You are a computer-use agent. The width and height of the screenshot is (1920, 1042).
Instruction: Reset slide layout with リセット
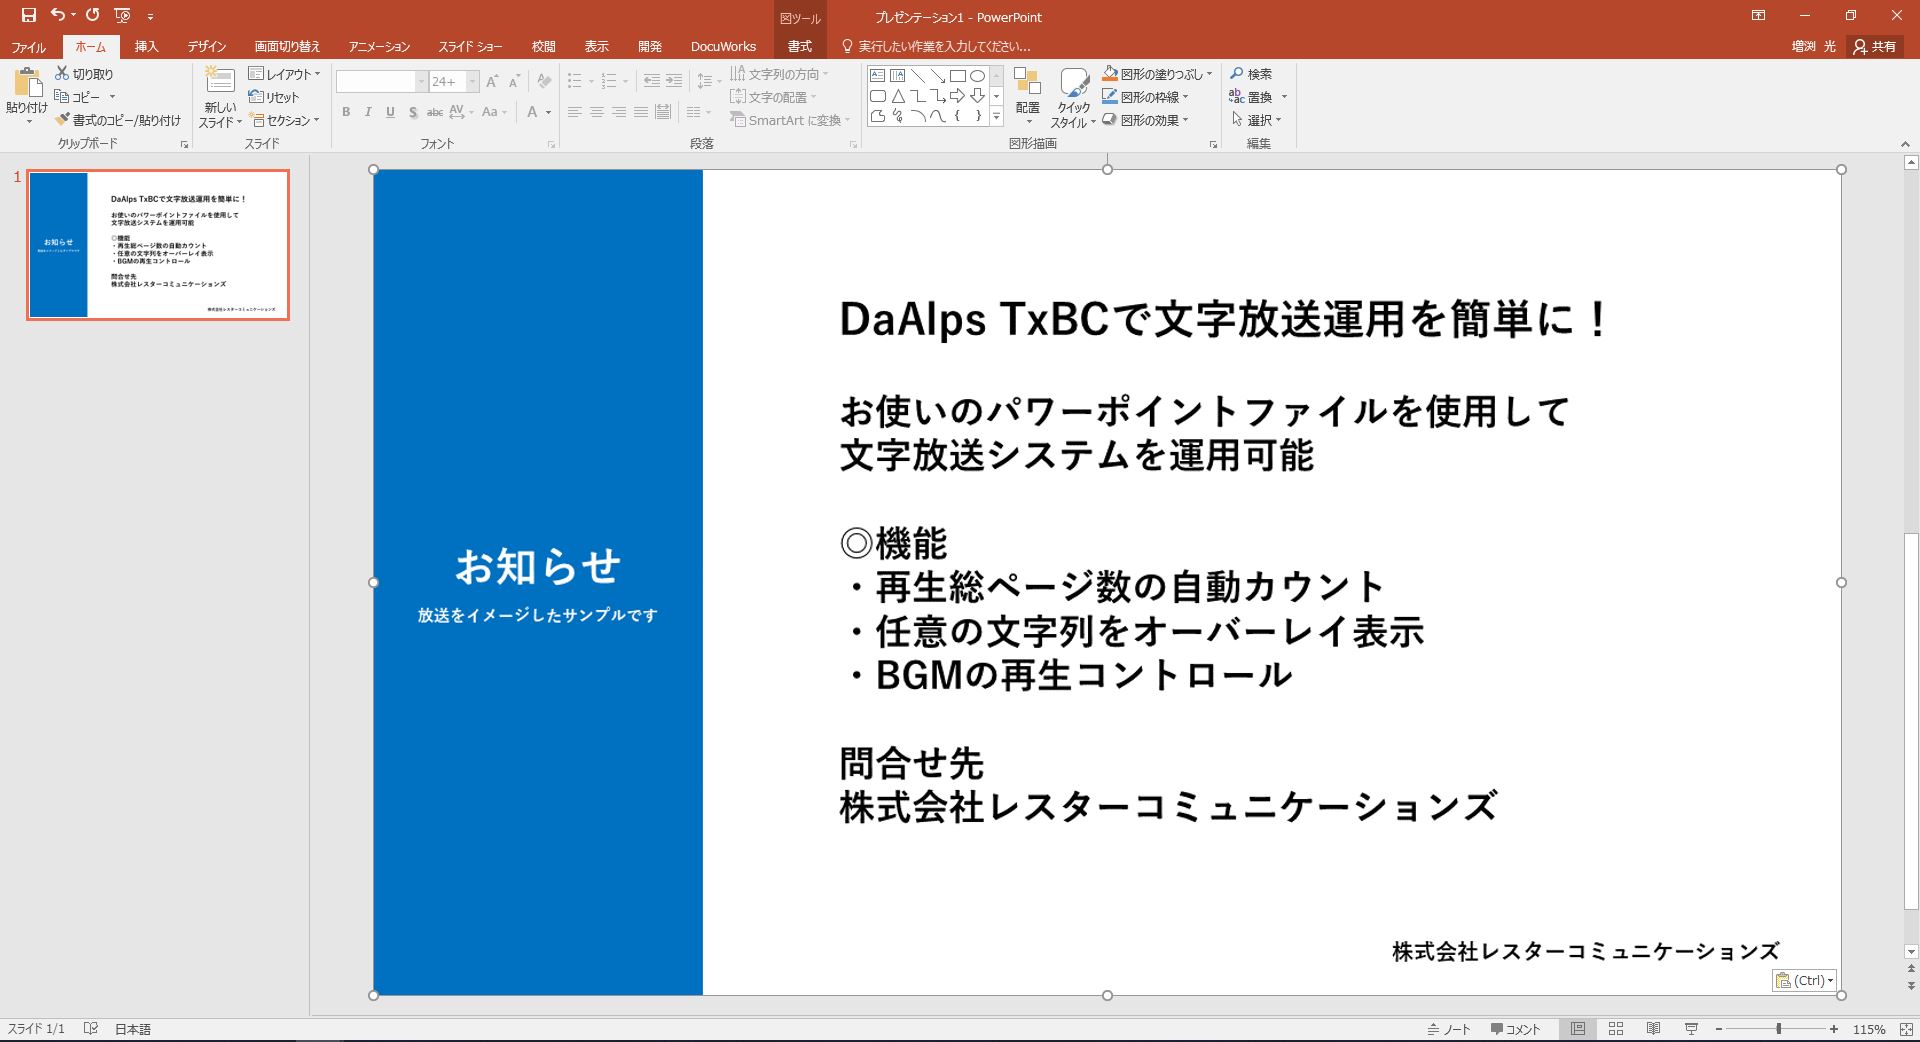[x=275, y=97]
